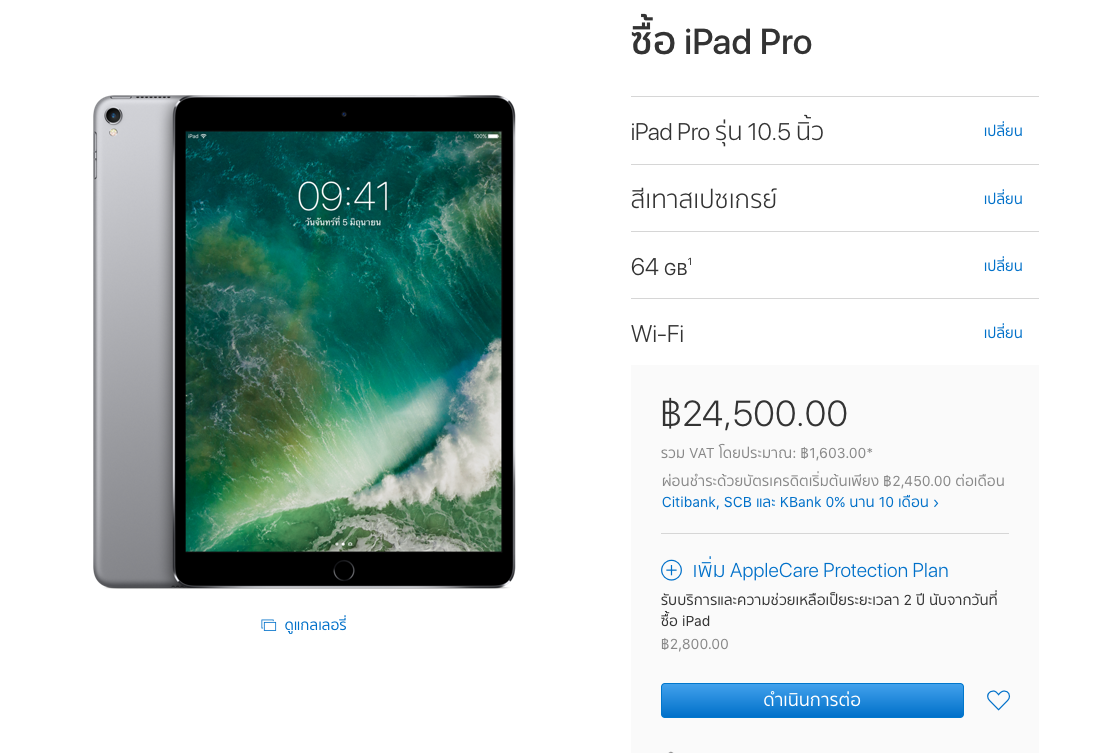Click the blue ดำเนินการต่อ button
Viewport: 1112px width, 753px height.
812,701
